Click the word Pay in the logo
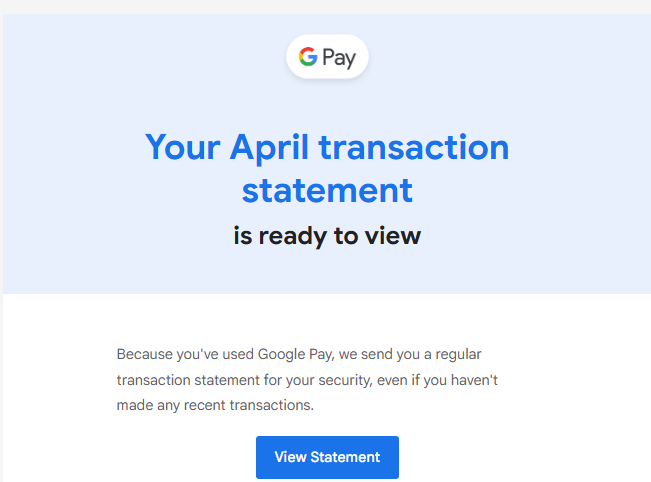651x482 pixels. click(x=339, y=58)
